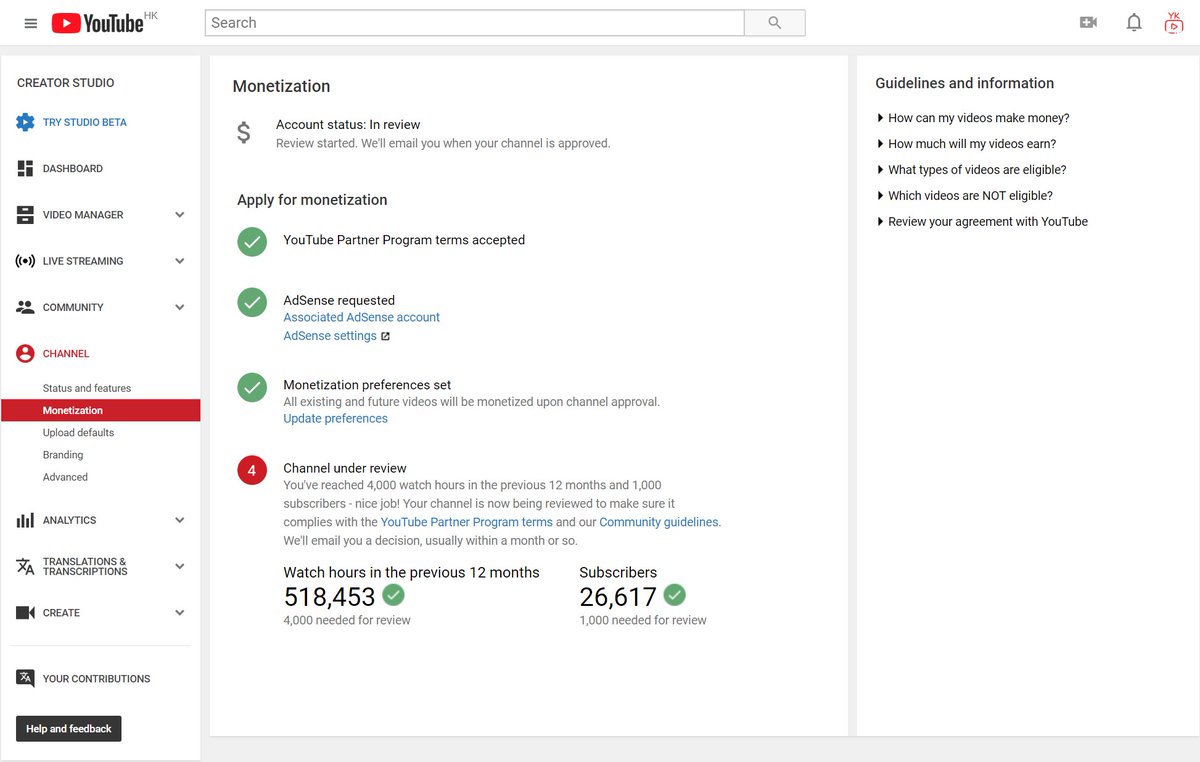Click the 'CREATOR STUDIO' sidebar heading
Screen dimensions: 1200x762
[x=66, y=83]
